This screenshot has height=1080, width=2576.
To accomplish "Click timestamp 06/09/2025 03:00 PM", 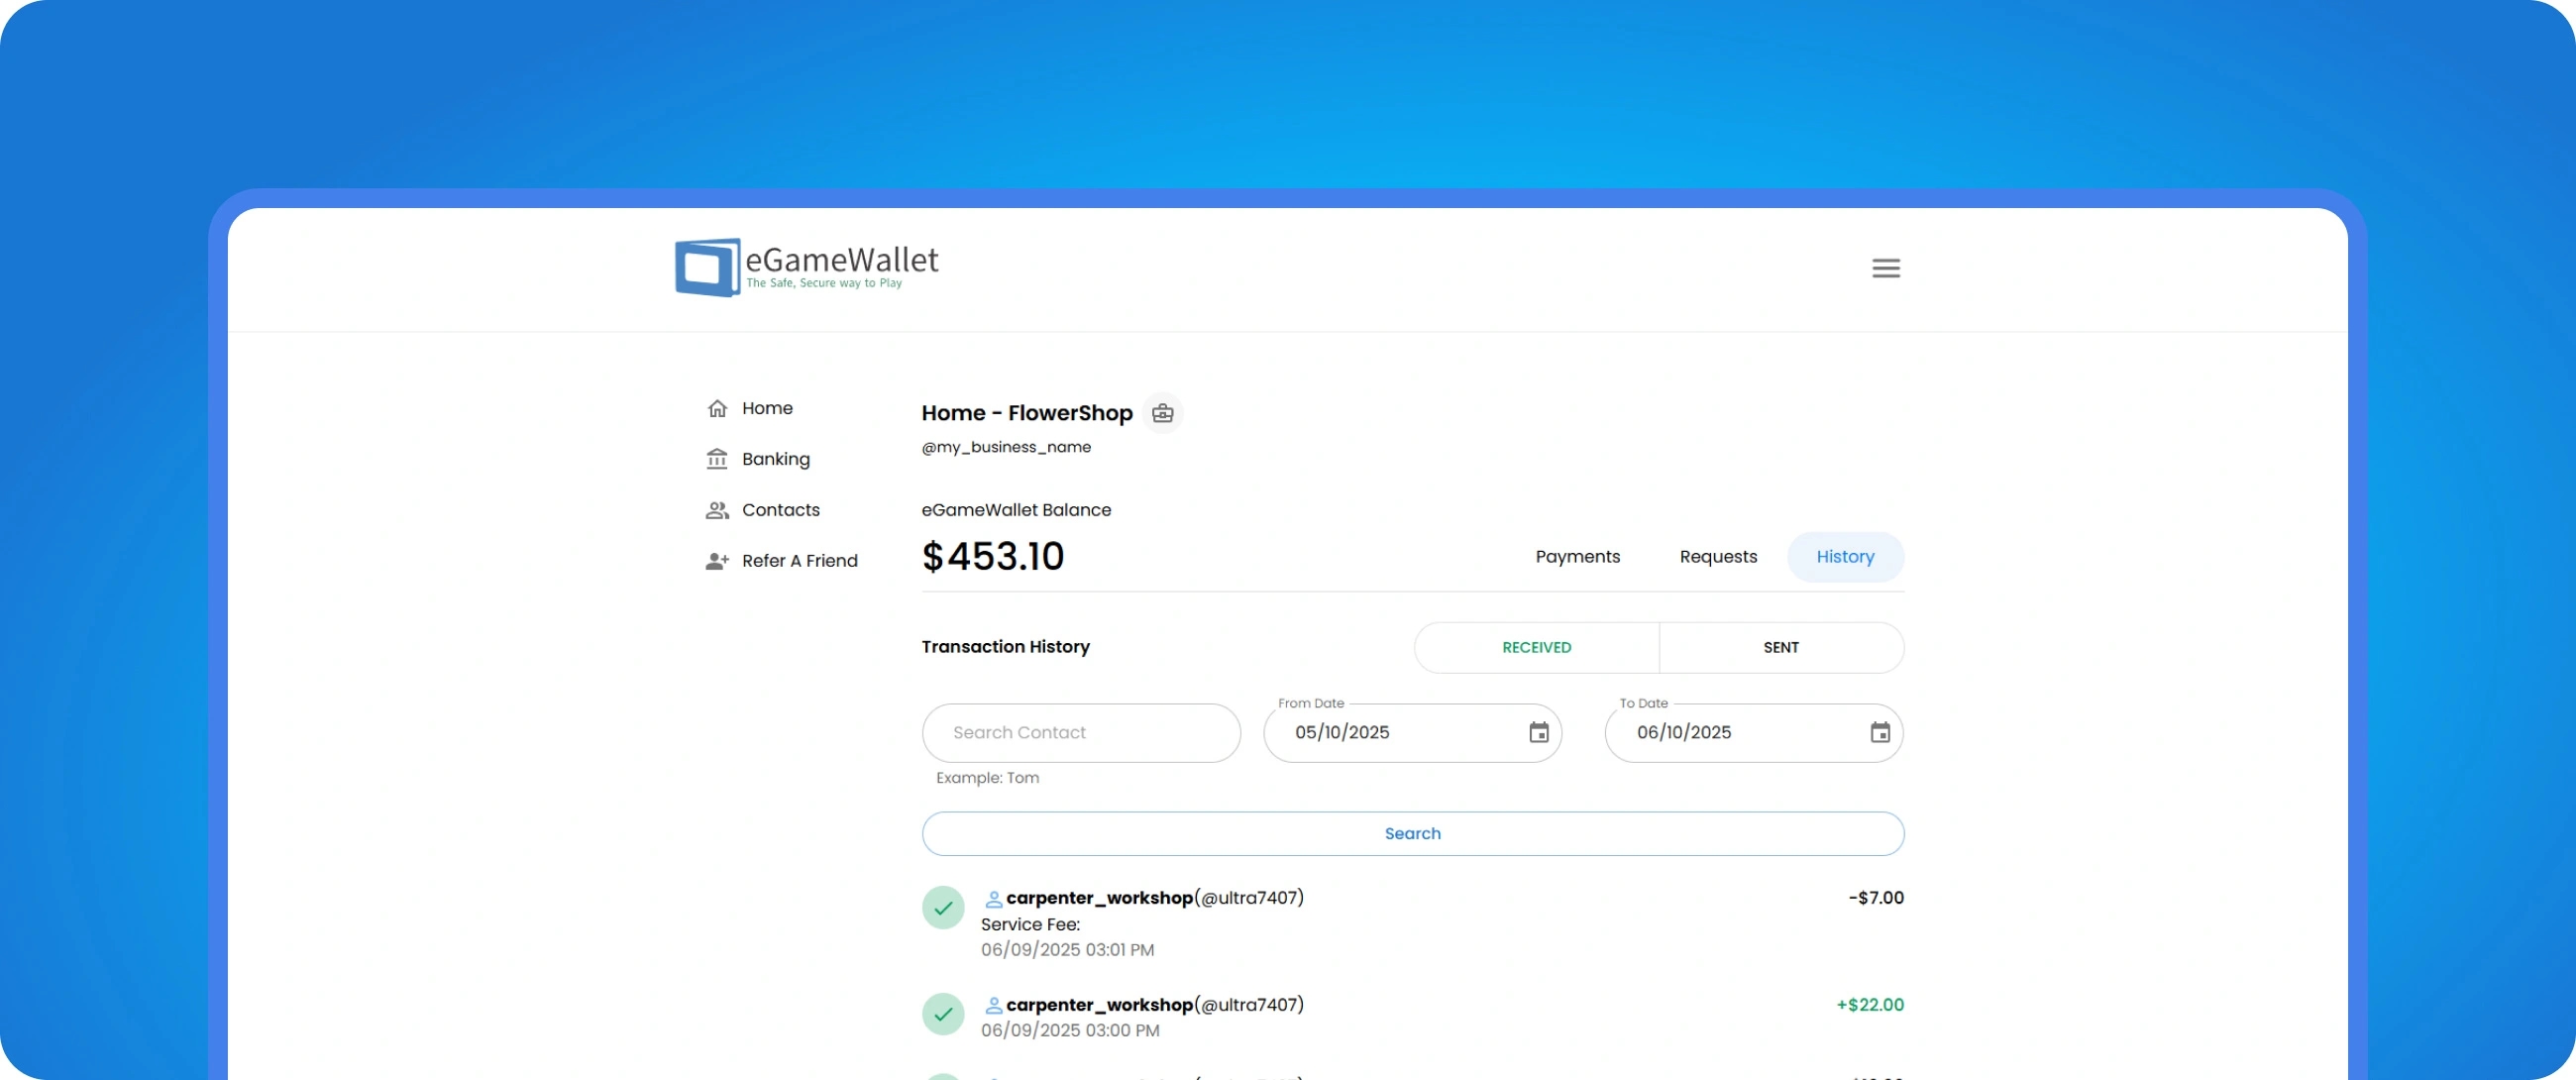I will tap(1070, 1031).
